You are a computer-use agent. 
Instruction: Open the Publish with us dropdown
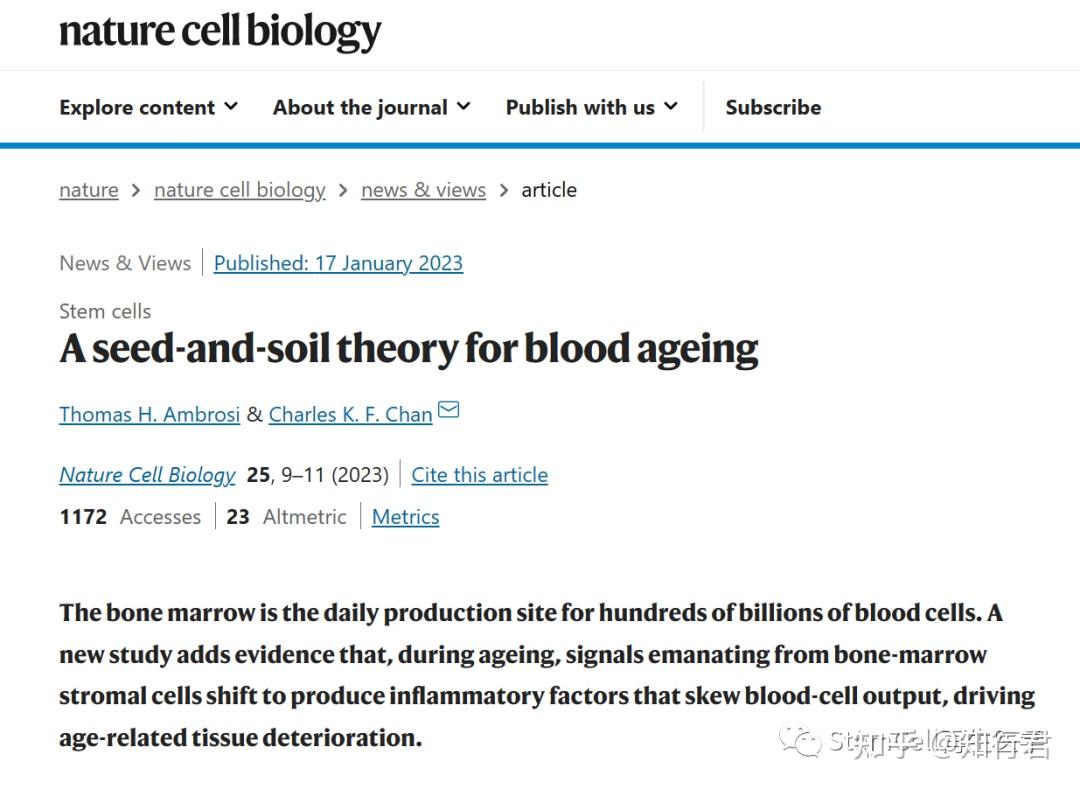[x=580, y=107]
